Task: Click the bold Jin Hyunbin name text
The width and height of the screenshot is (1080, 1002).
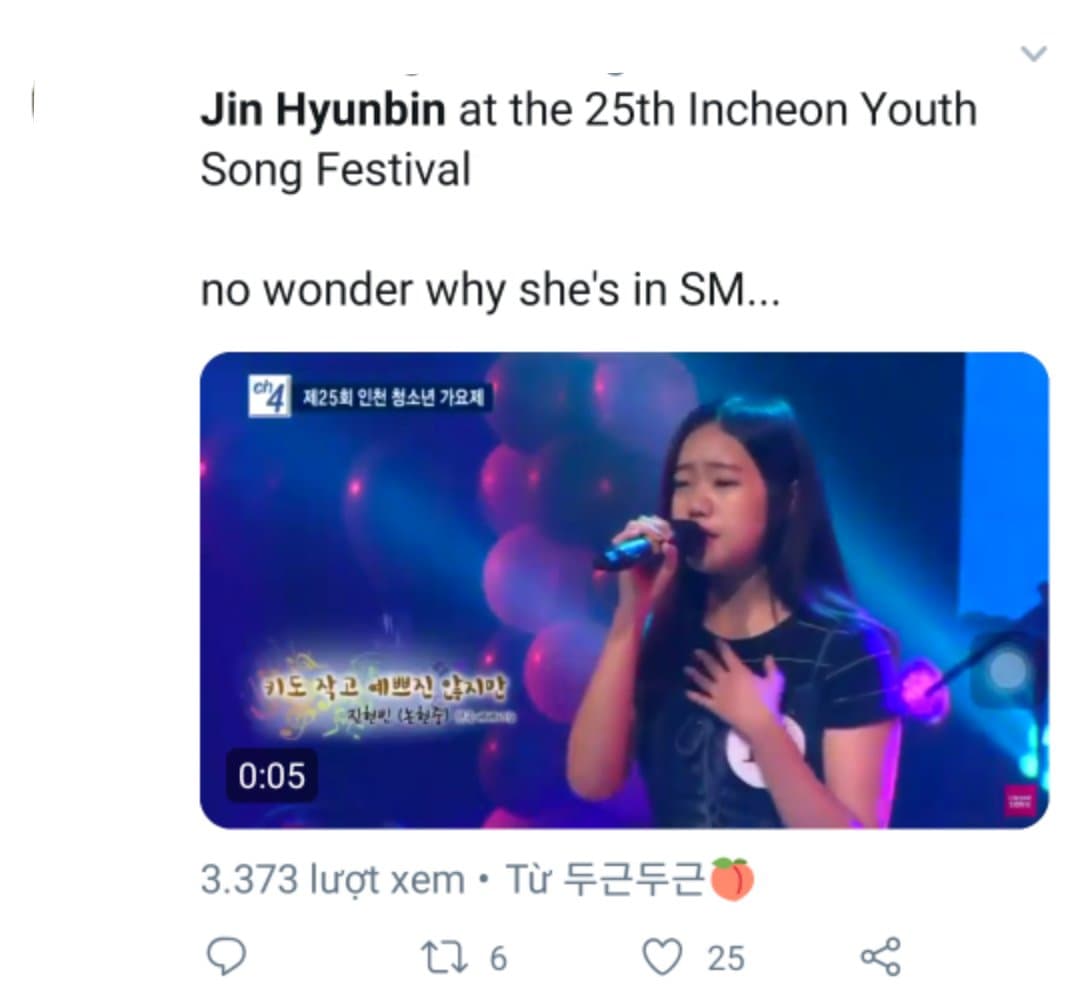Action: 323,109
